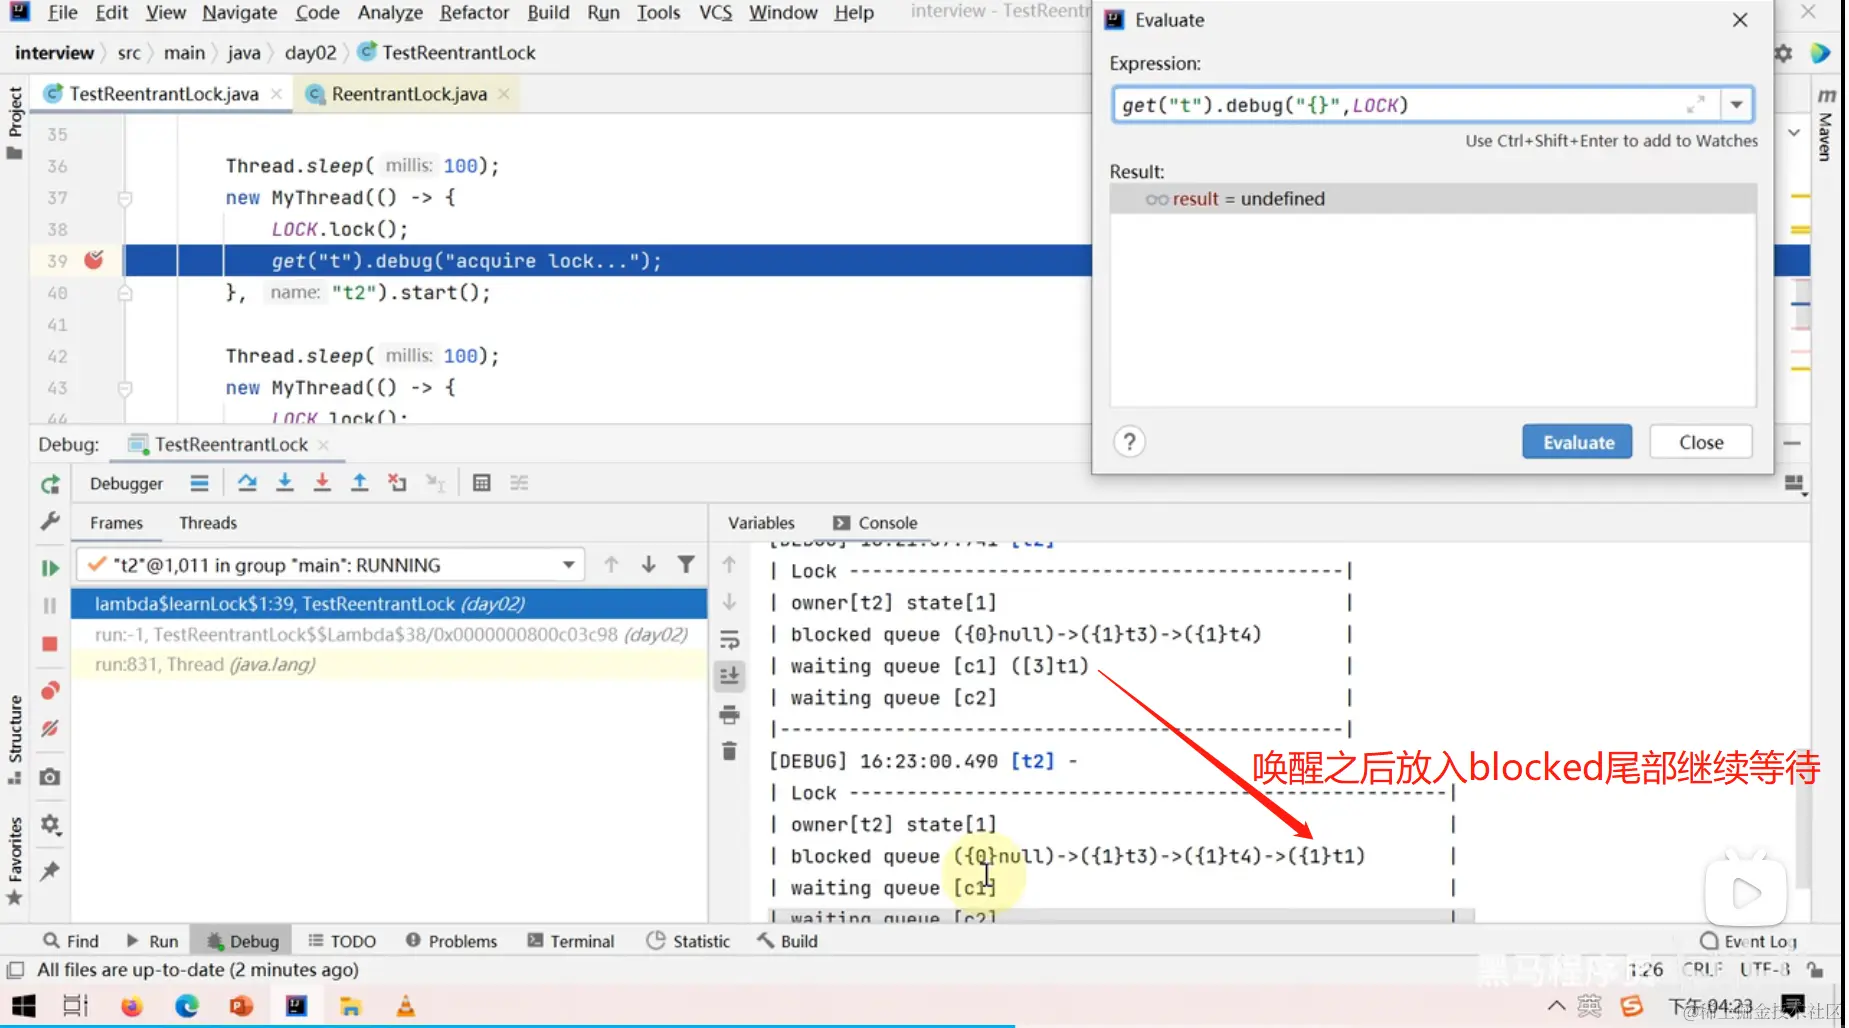Switch to the Variables tab

[x=761, y=523]
